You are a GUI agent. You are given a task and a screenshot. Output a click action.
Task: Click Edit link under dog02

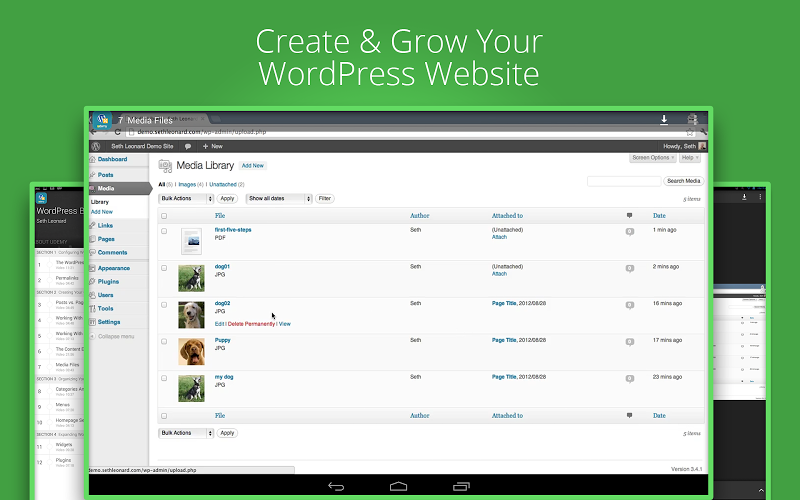click(x=219, y=324)
